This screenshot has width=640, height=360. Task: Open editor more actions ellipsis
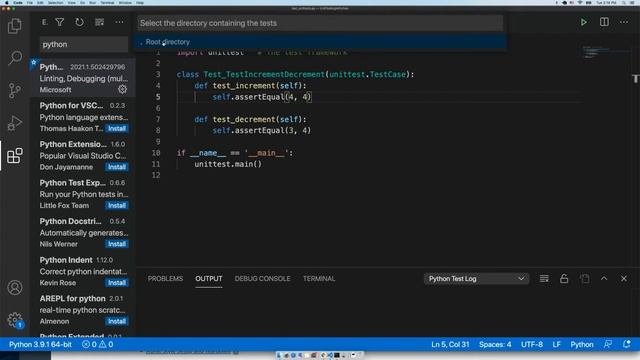[624, 22]
